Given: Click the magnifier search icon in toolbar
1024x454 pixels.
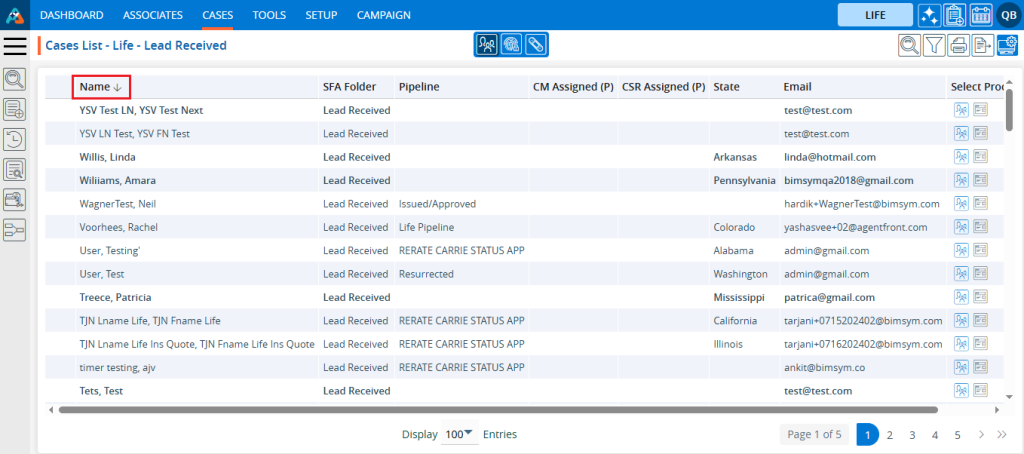Looking at the screenshot, I should coord(910,45).
